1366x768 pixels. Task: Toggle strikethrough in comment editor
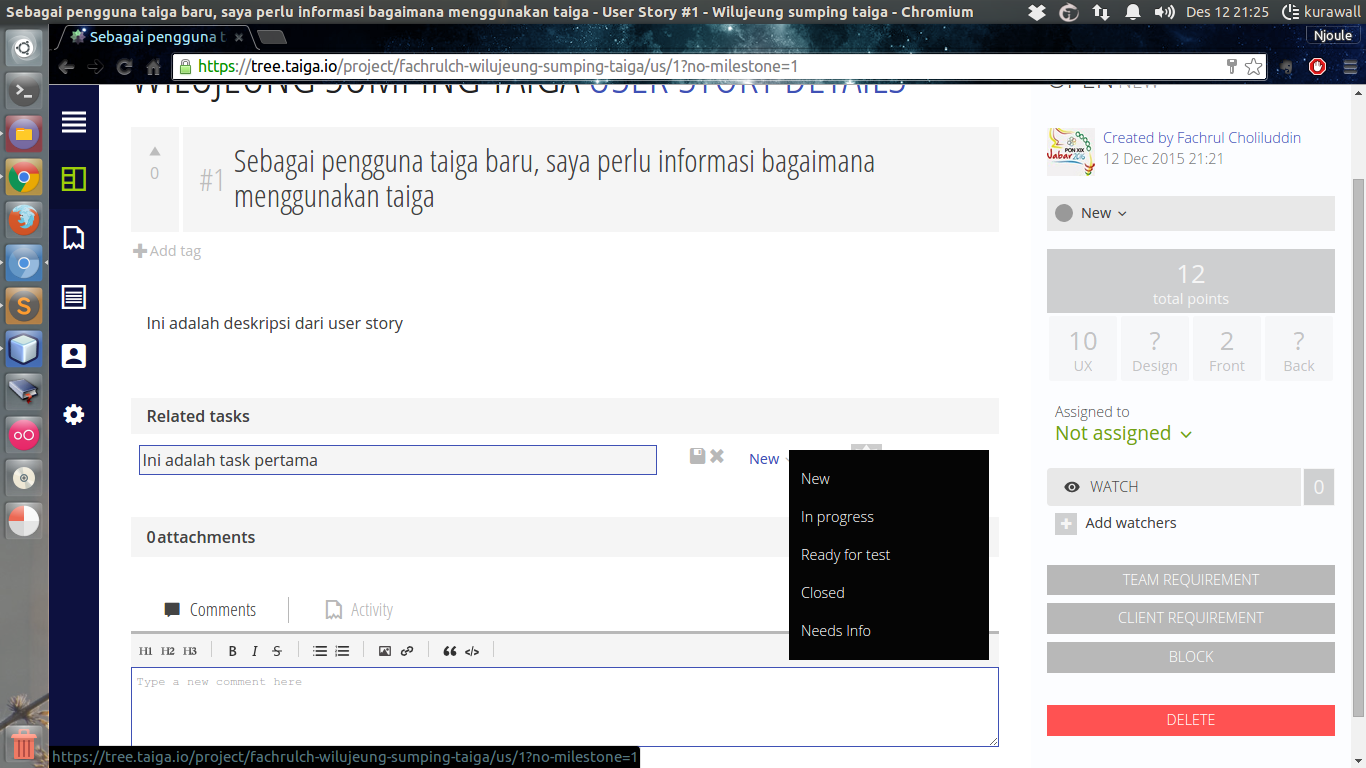coord(277,651)
